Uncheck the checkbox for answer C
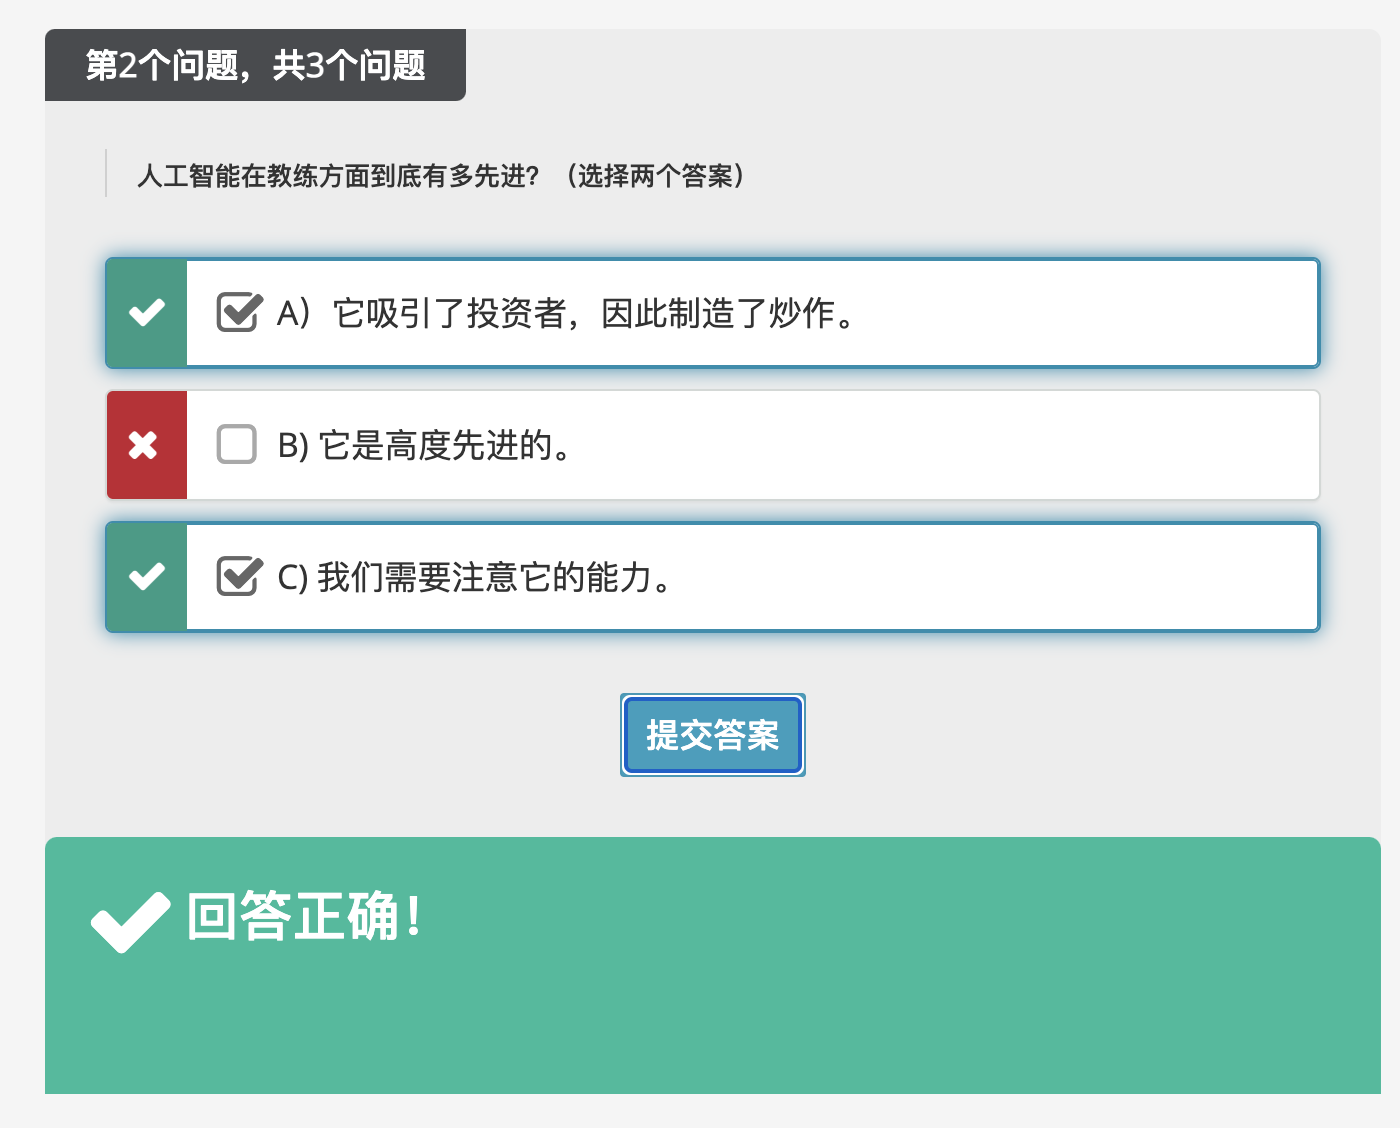 [x=238, y=576]
